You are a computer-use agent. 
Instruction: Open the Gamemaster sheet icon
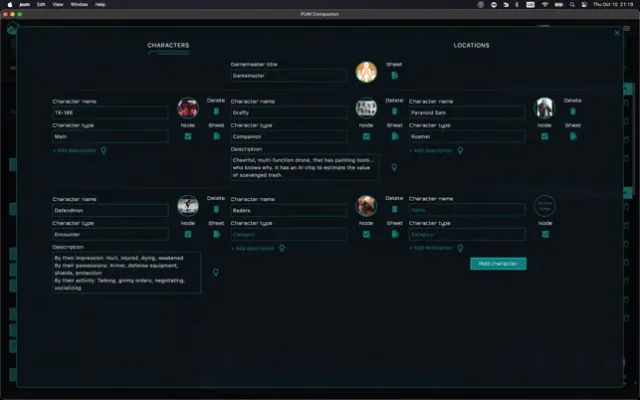(395, 75)
